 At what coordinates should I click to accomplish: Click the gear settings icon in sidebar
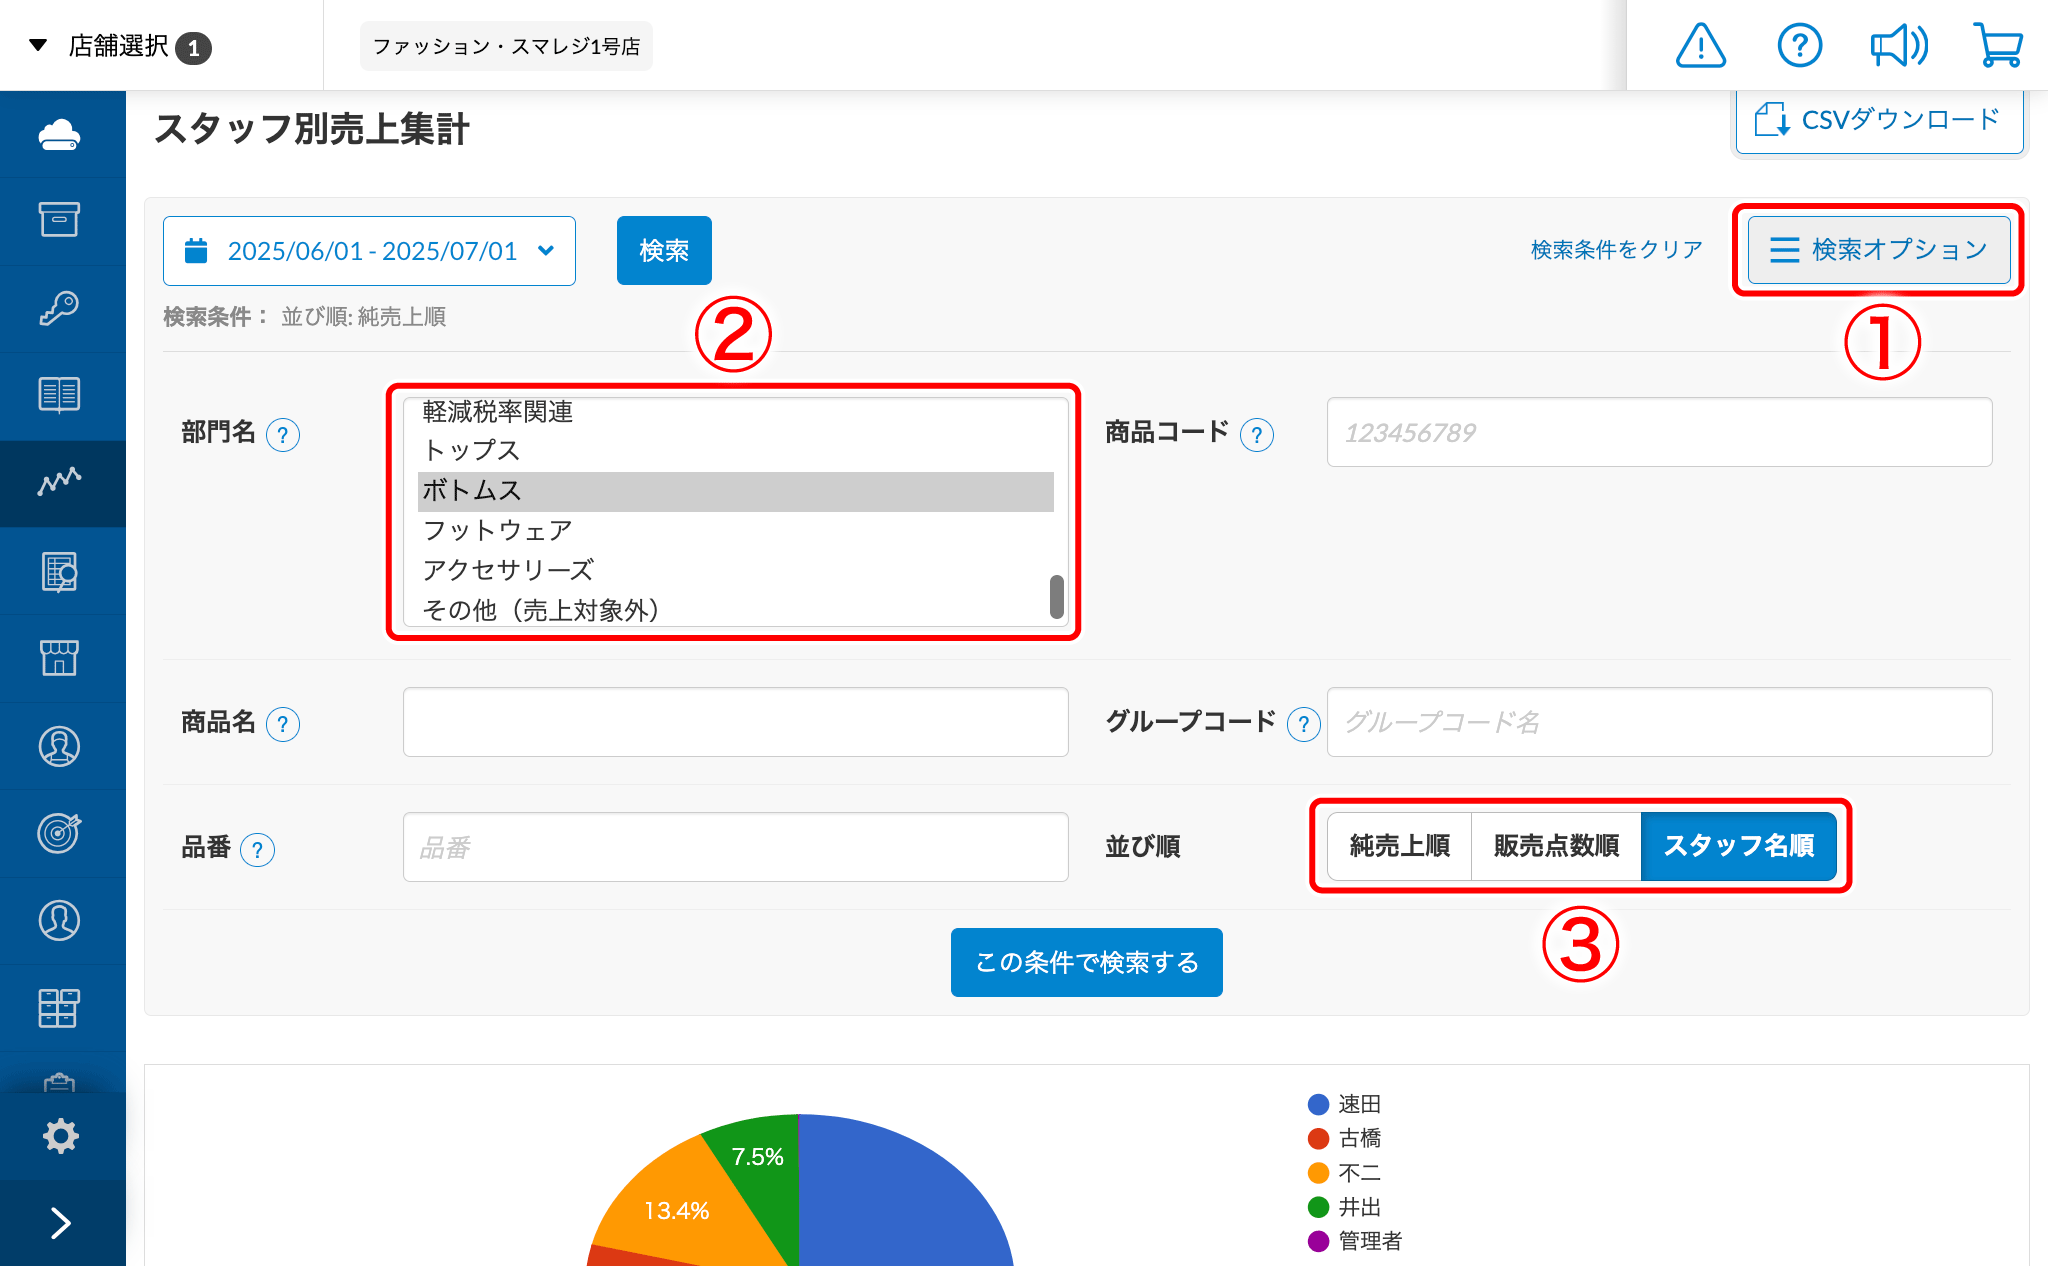(x=60, y=1136)
